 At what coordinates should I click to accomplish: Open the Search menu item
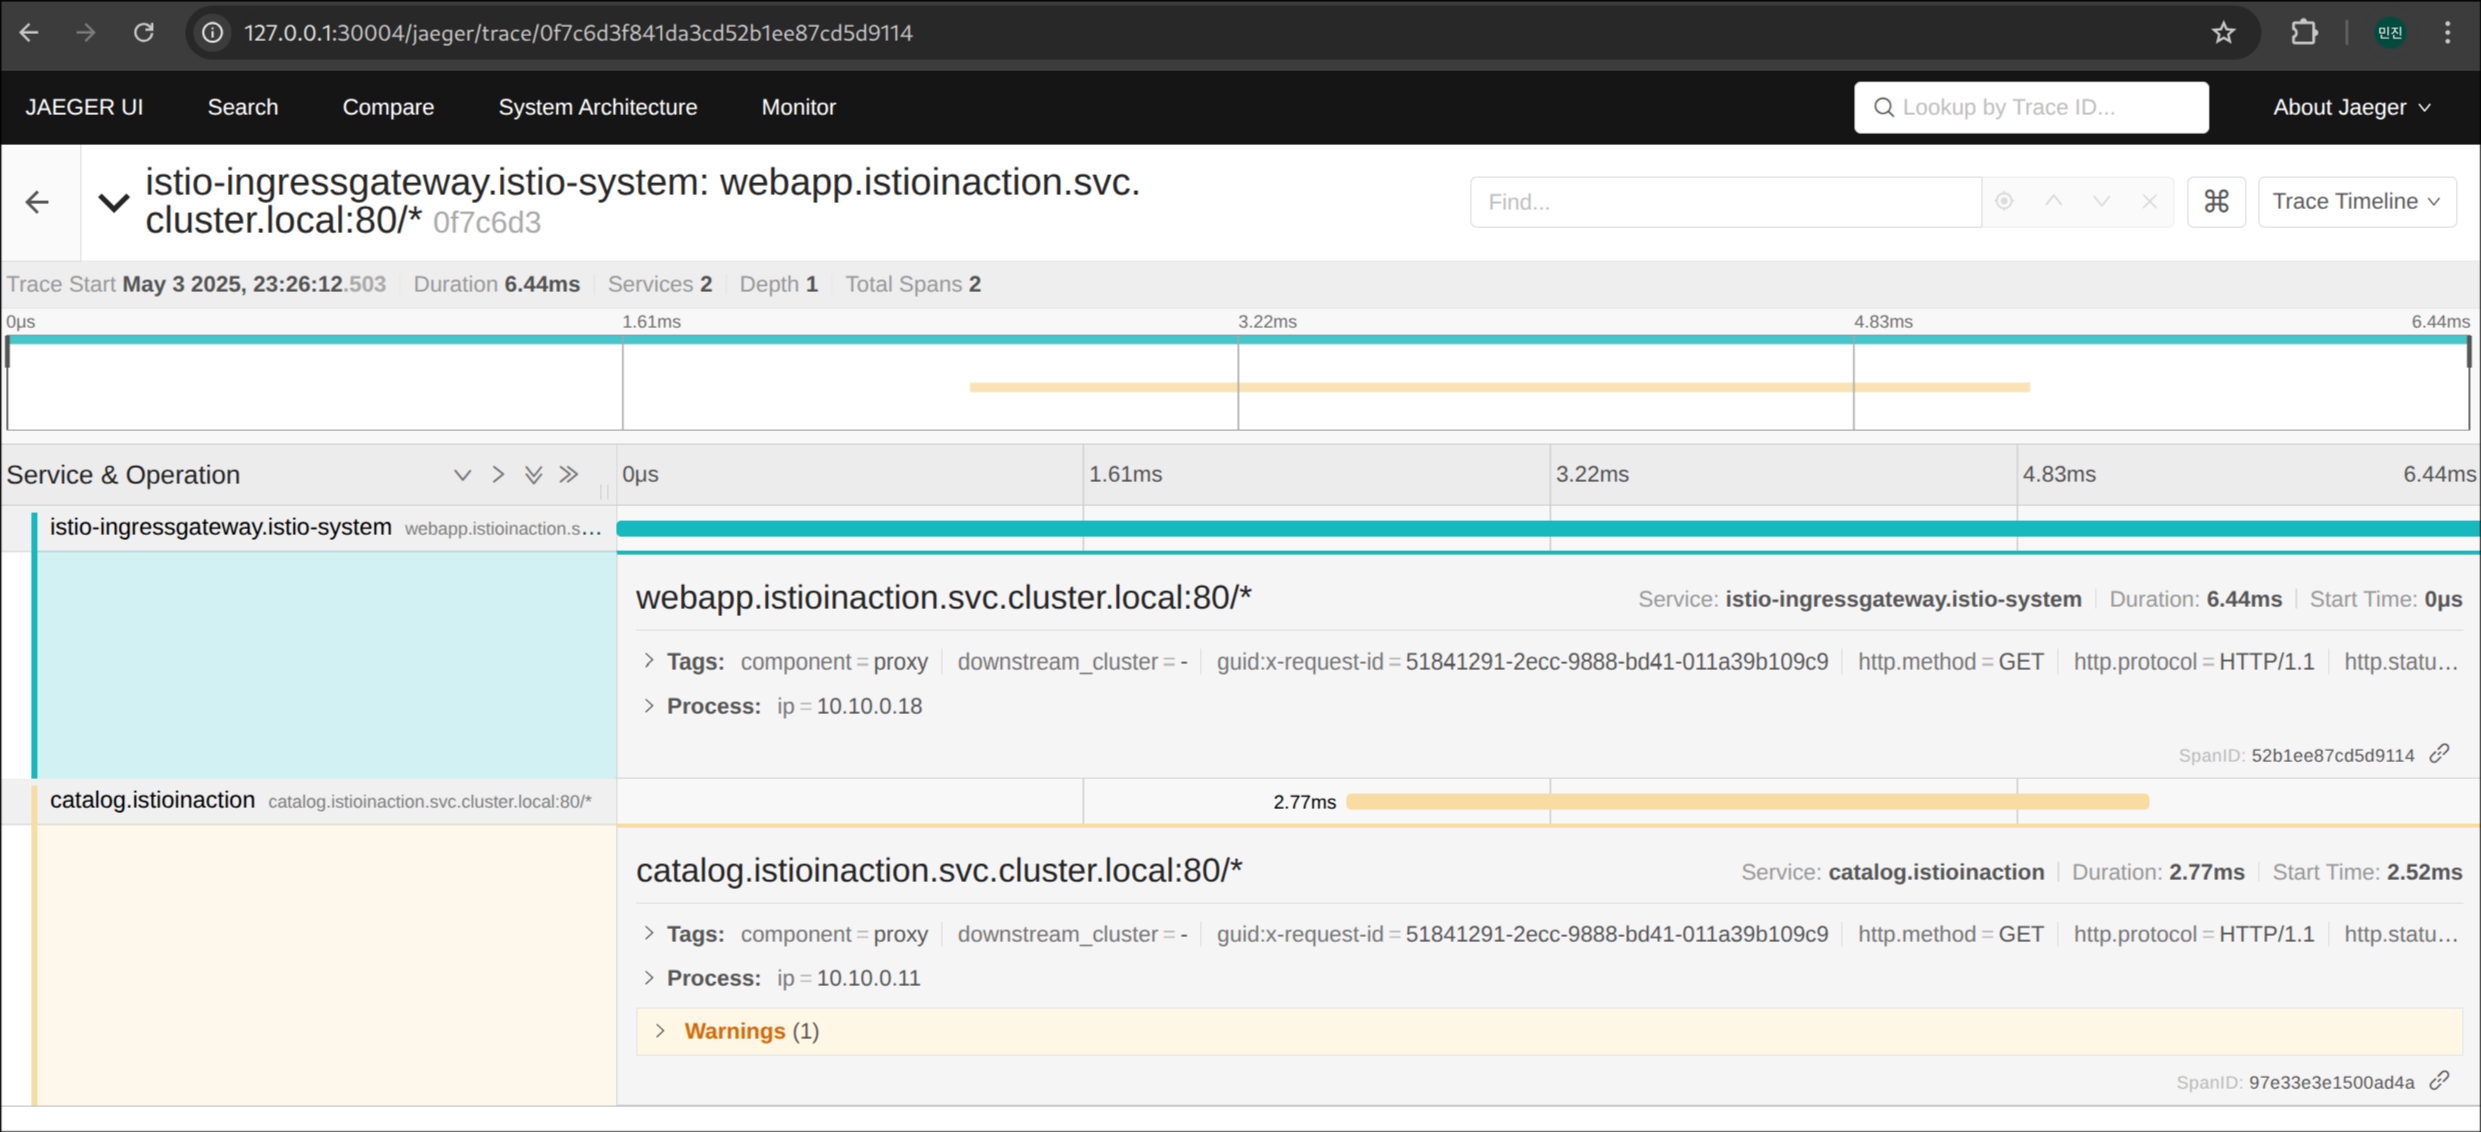[x=243, y=107]
